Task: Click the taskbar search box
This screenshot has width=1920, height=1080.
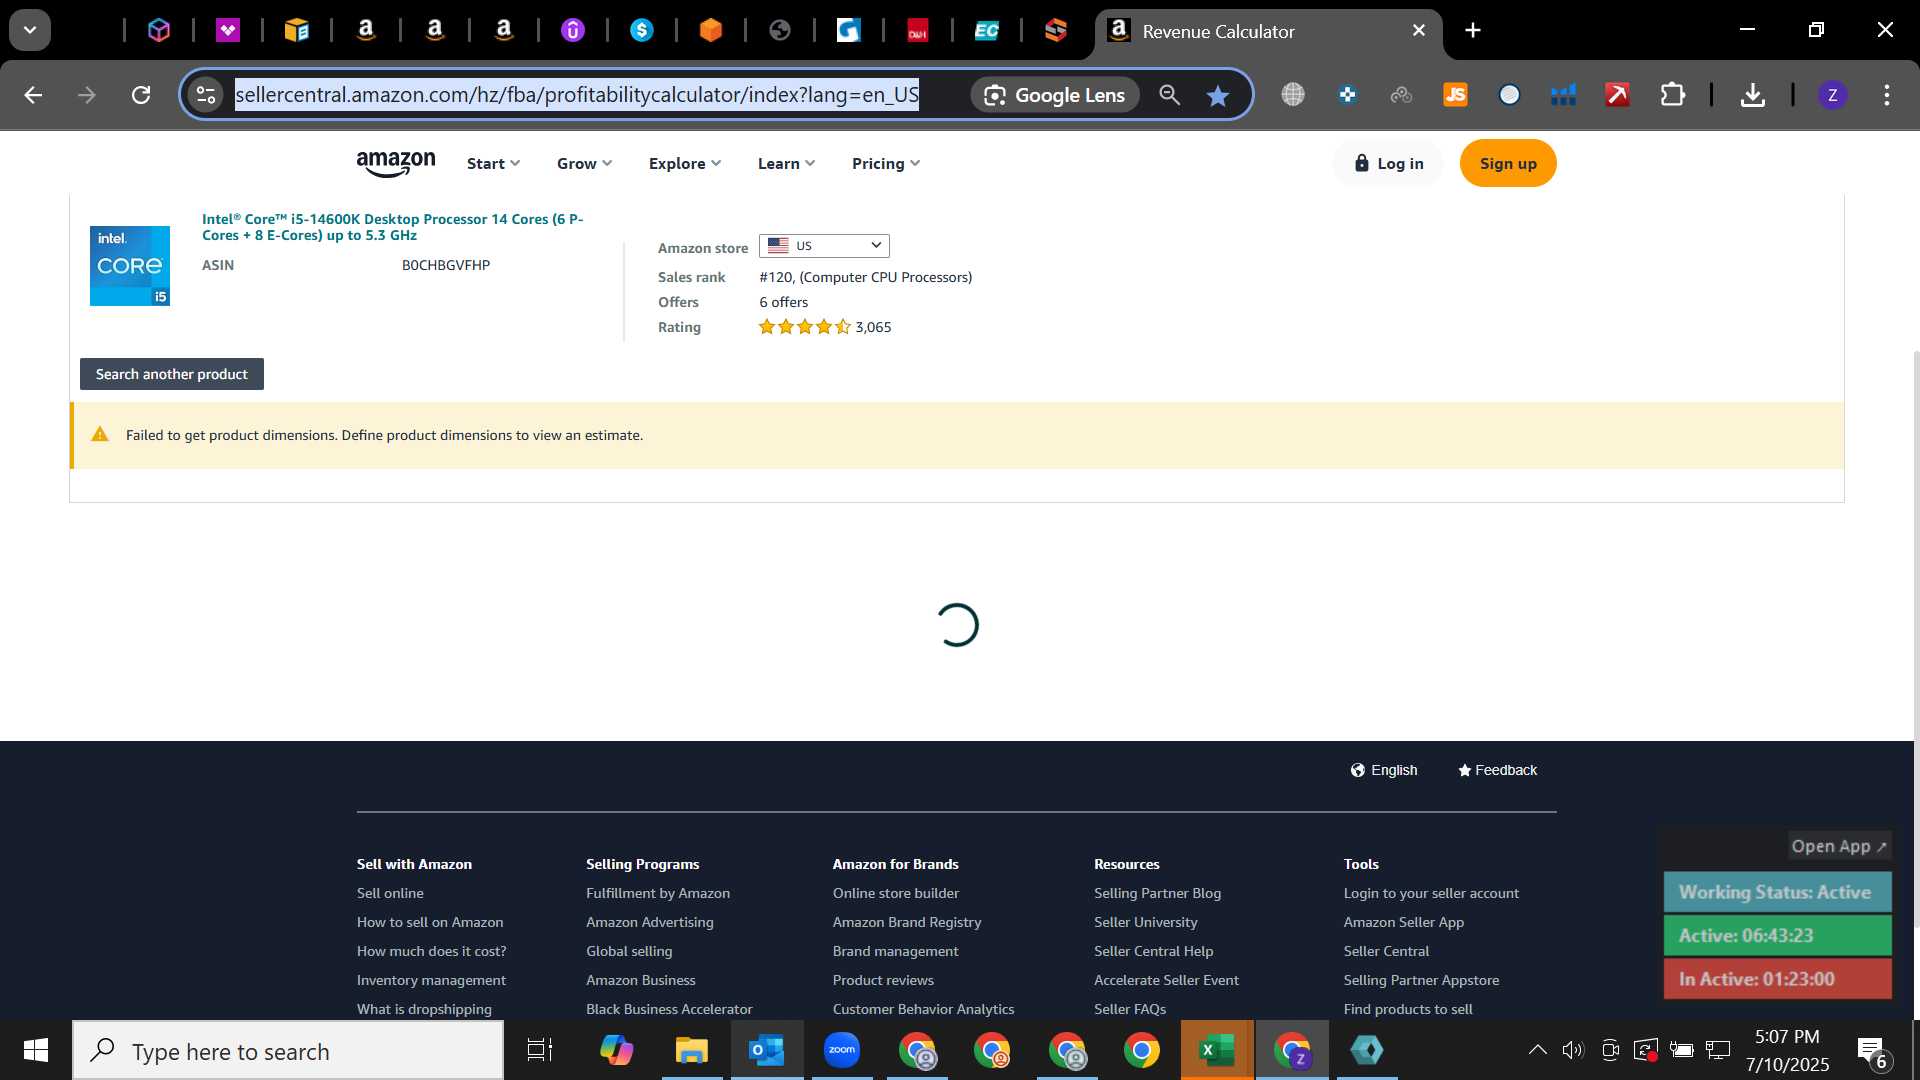Action: coord(288,1051)
